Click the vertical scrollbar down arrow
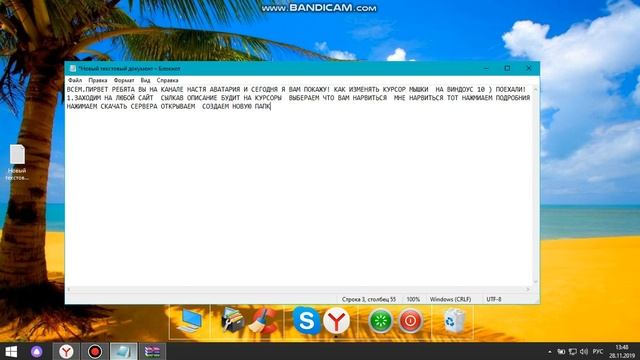The width and height of the screenshot is (640, 360). [x=536, y=282]
